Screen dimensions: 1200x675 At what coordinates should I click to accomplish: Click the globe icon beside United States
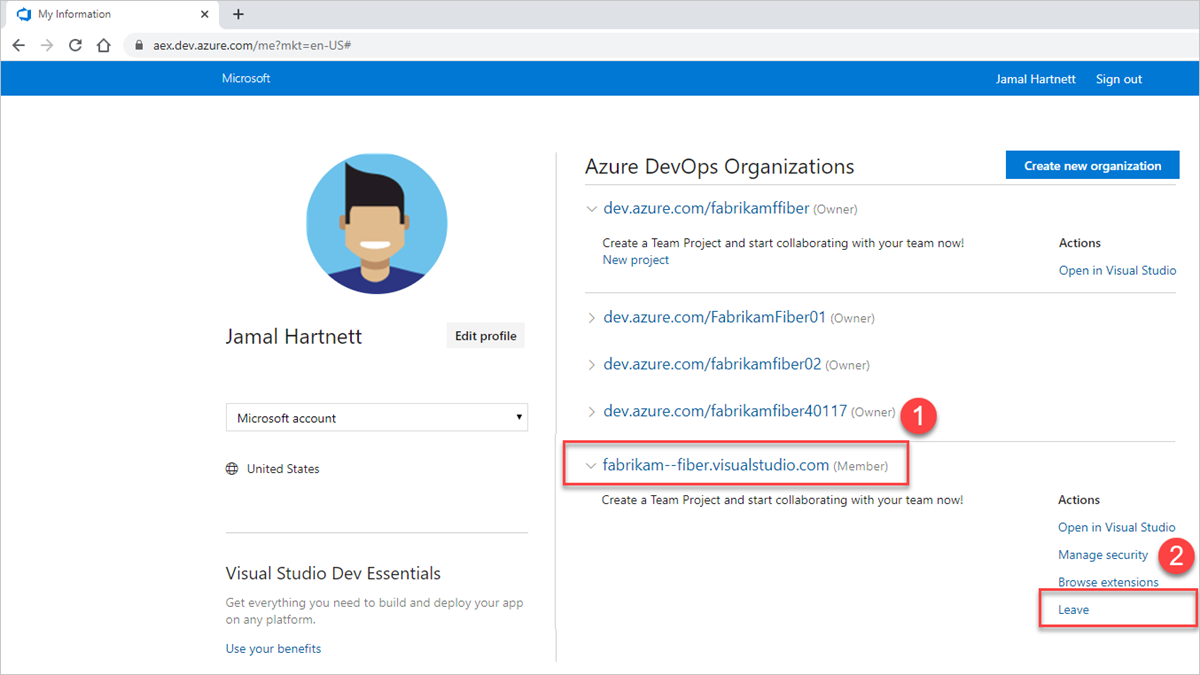pyautogui.click(x=233, y=469)
